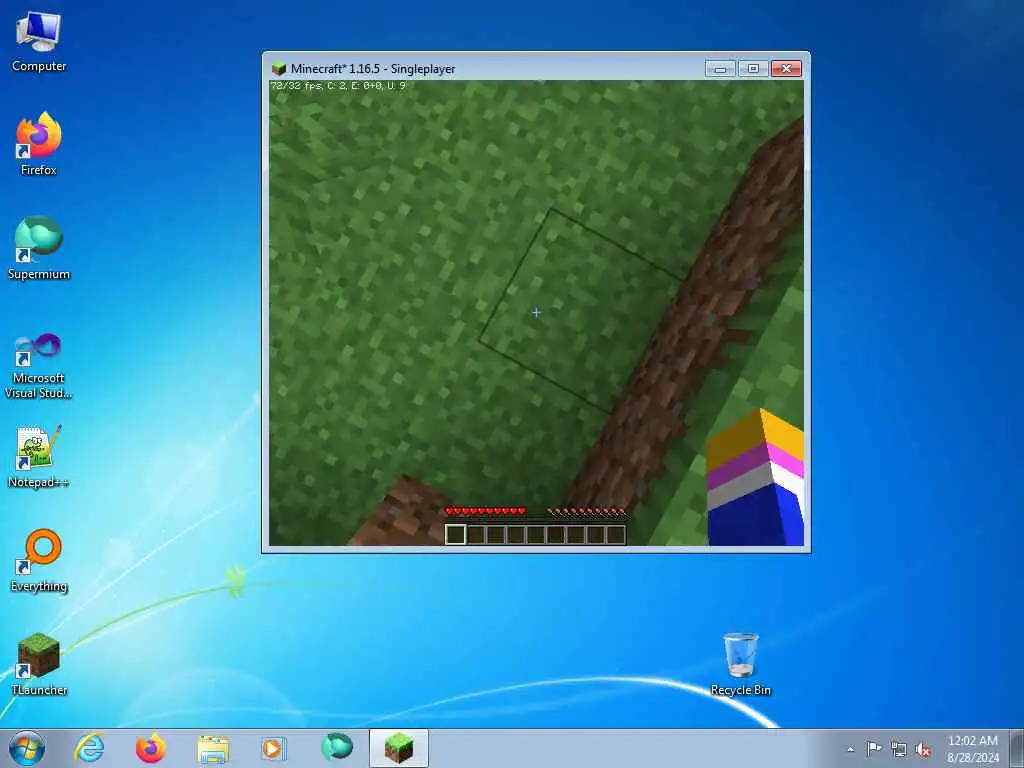Viewport: 1024px width, 768px height.
Task: Select the Supermium desktop shortcut
Action: pyautogui.click(x=39, y=248)
